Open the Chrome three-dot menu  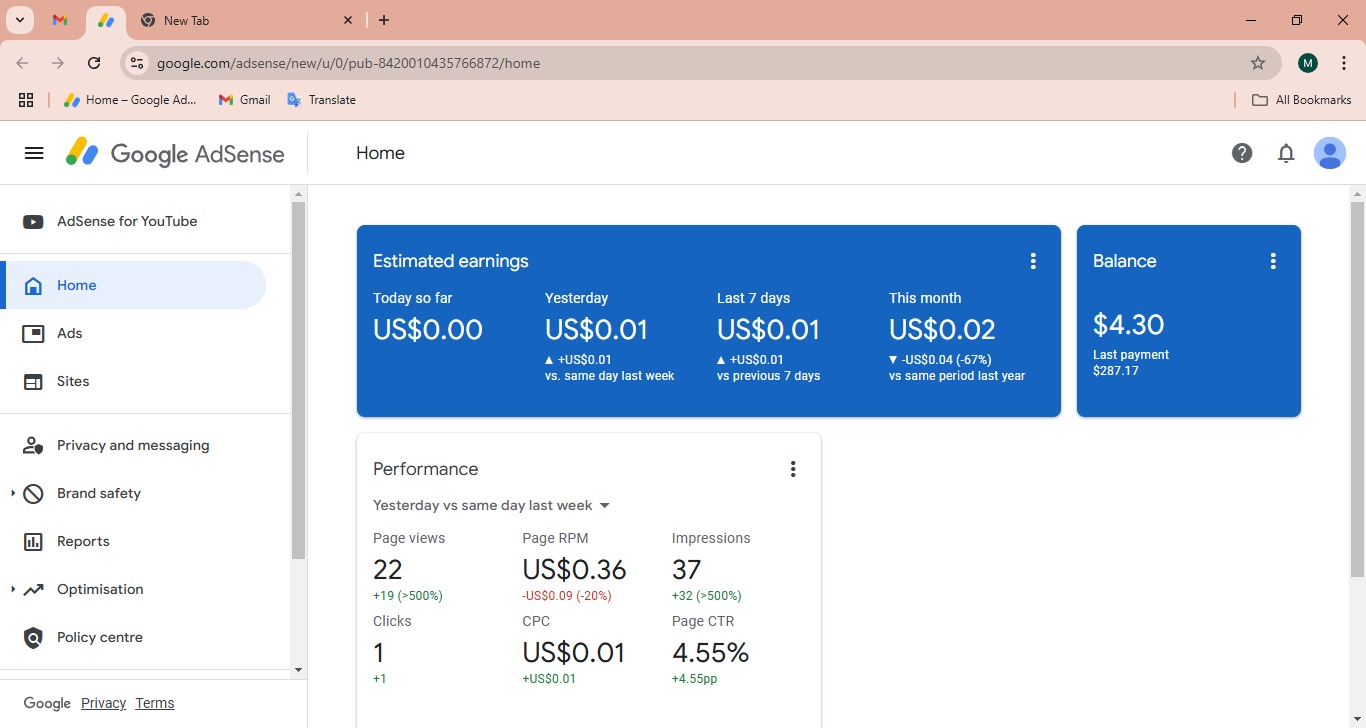1344,63
